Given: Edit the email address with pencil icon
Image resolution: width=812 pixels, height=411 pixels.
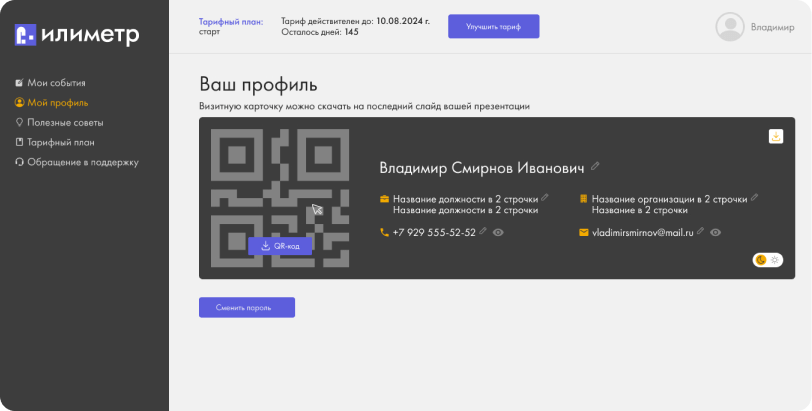Looking at the screenshot, I should click(x=701, y=231).
